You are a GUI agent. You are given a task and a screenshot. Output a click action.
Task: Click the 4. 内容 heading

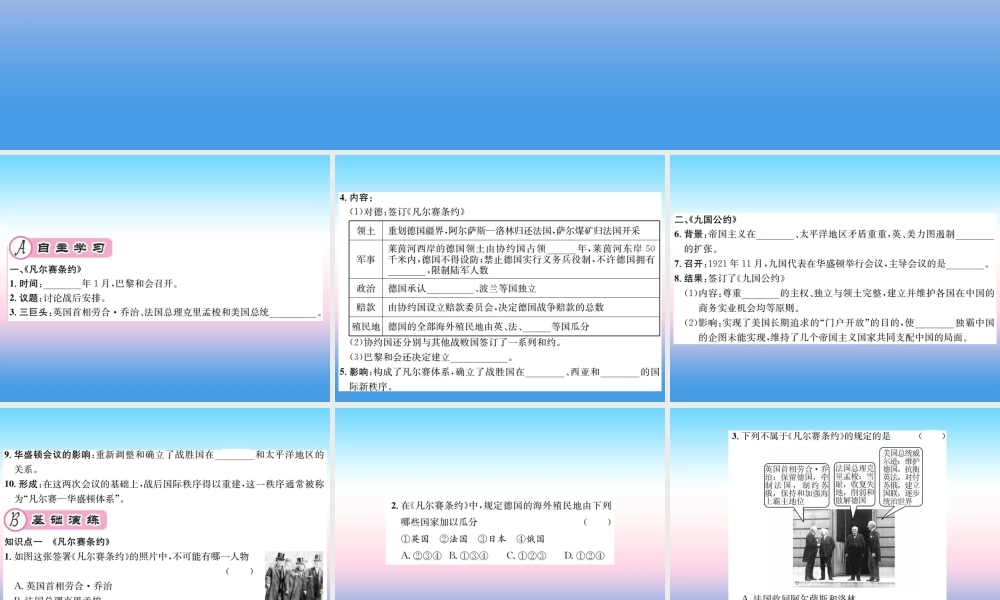click(357, 198)
